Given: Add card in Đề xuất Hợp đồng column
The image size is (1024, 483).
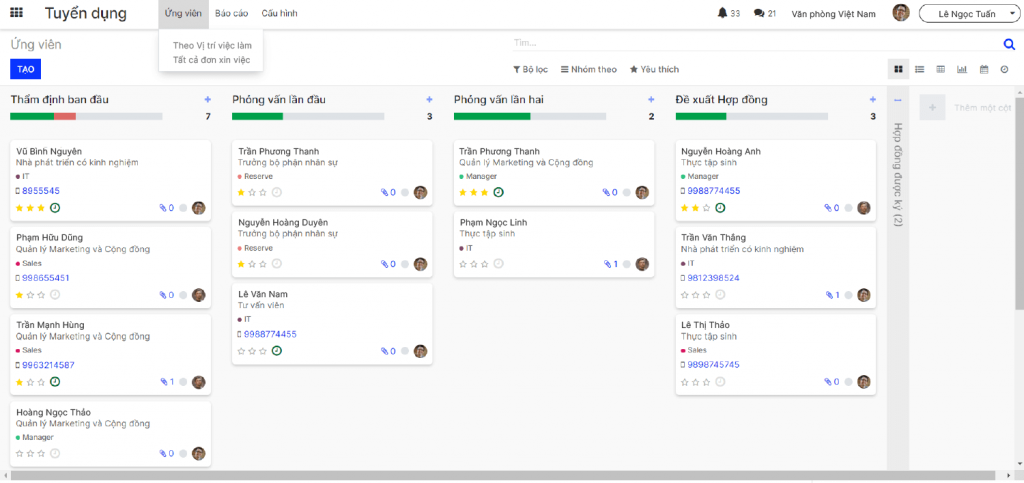Looking at the screenshot, I should click(872, 100).
